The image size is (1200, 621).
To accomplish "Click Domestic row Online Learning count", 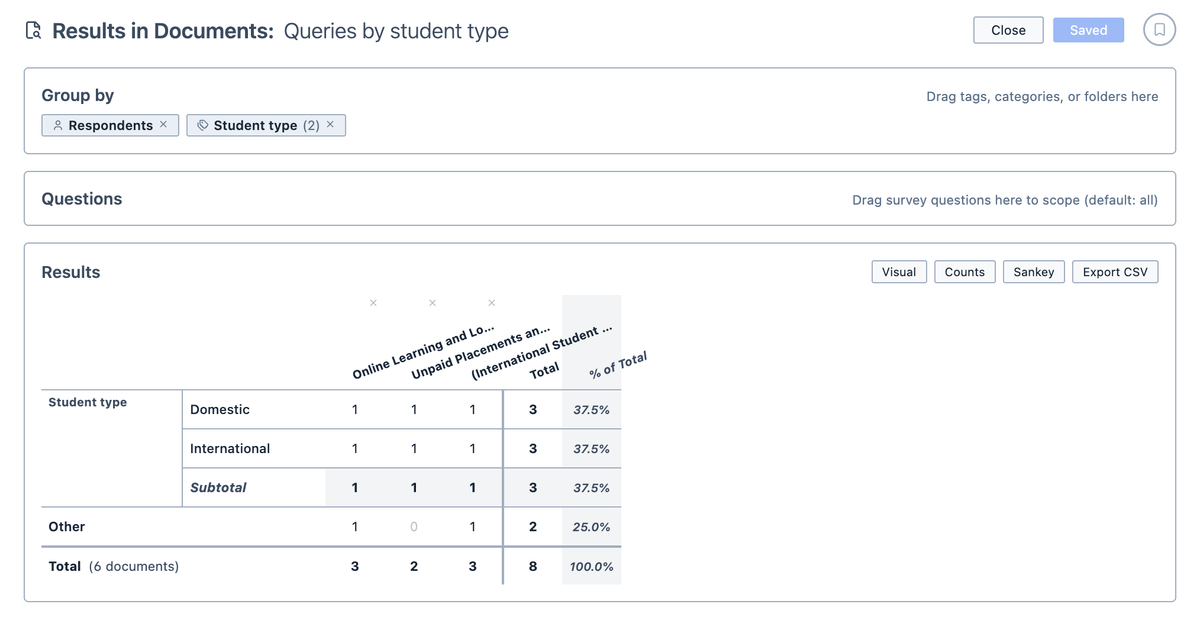I will (355, 409).
